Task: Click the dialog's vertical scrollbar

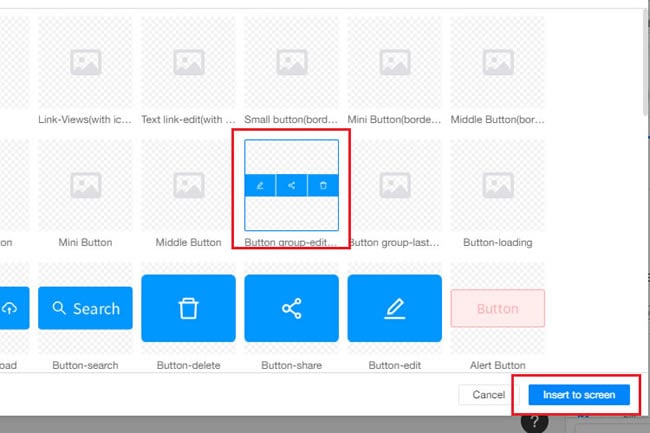Action: pos(646,62)
